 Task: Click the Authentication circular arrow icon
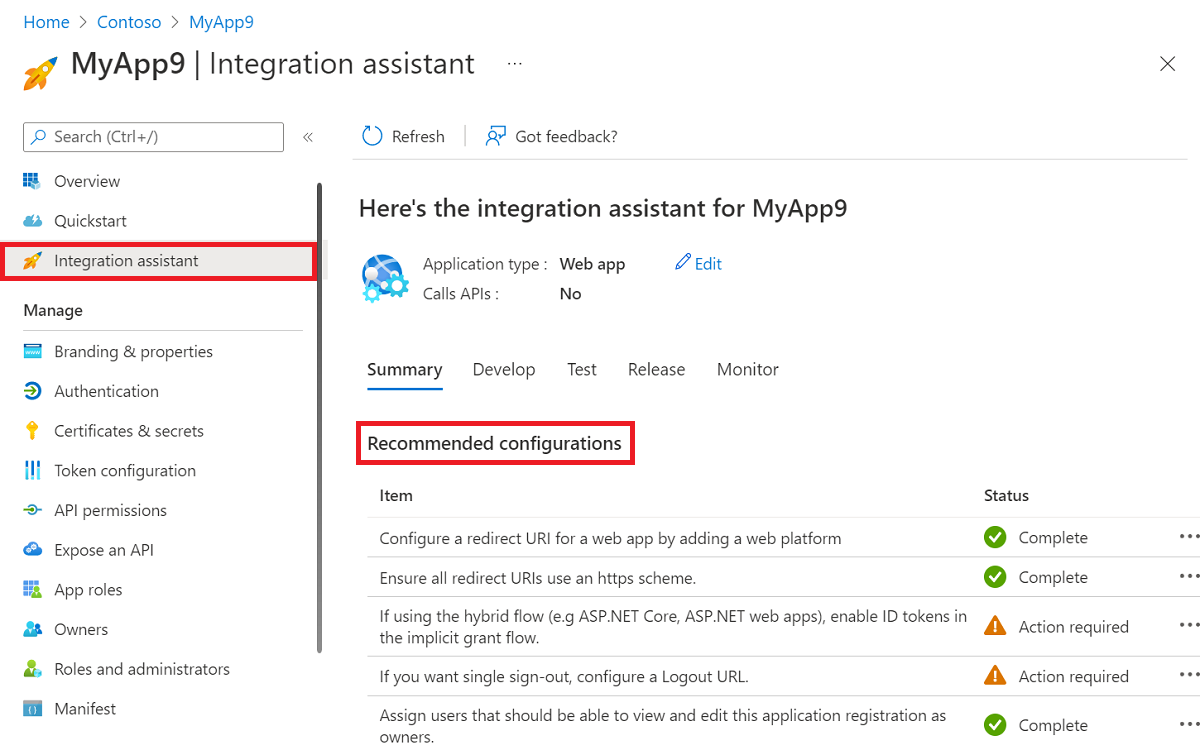33,391
